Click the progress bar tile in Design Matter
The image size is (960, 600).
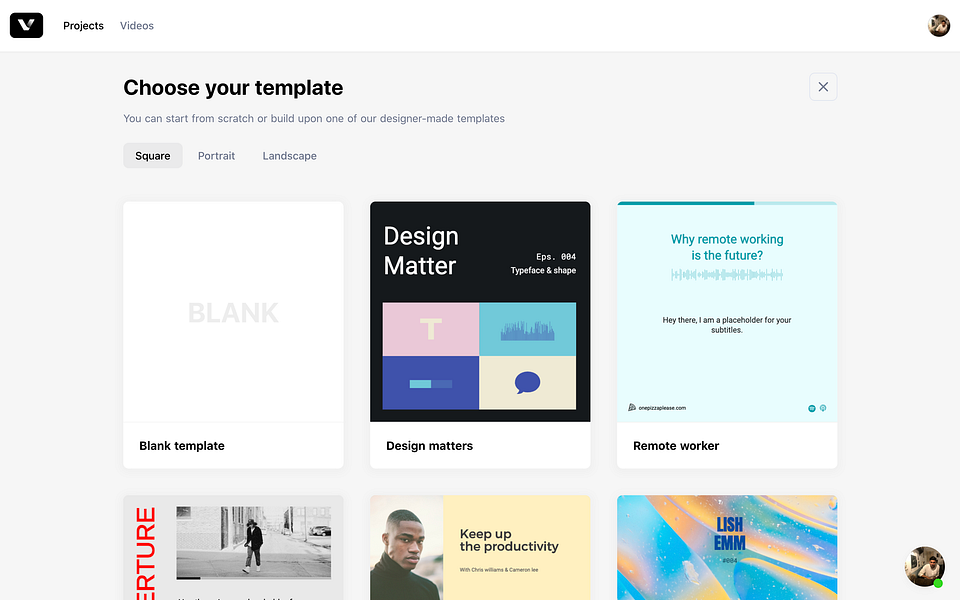(431, 383)
